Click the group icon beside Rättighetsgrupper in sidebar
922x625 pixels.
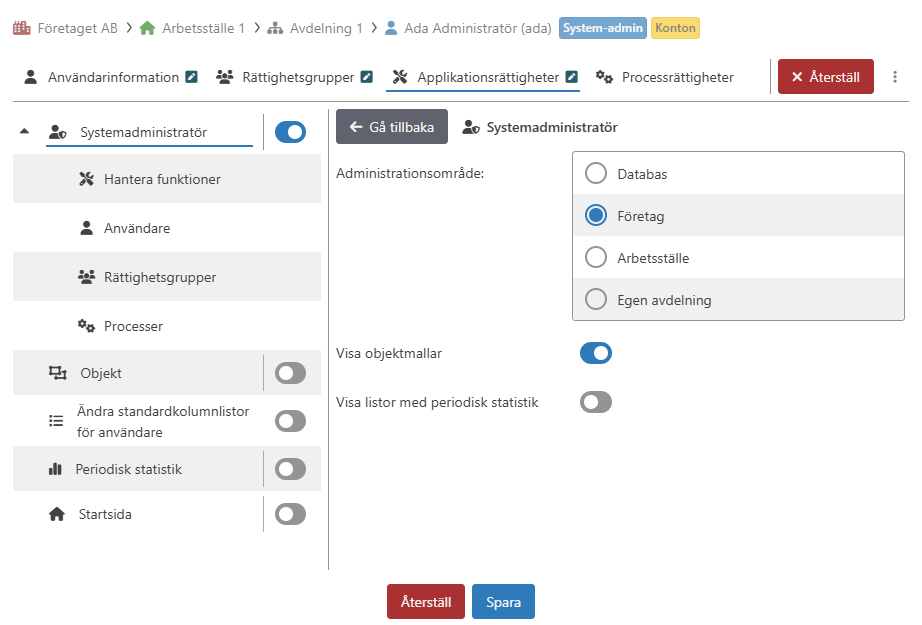[86, 277]
